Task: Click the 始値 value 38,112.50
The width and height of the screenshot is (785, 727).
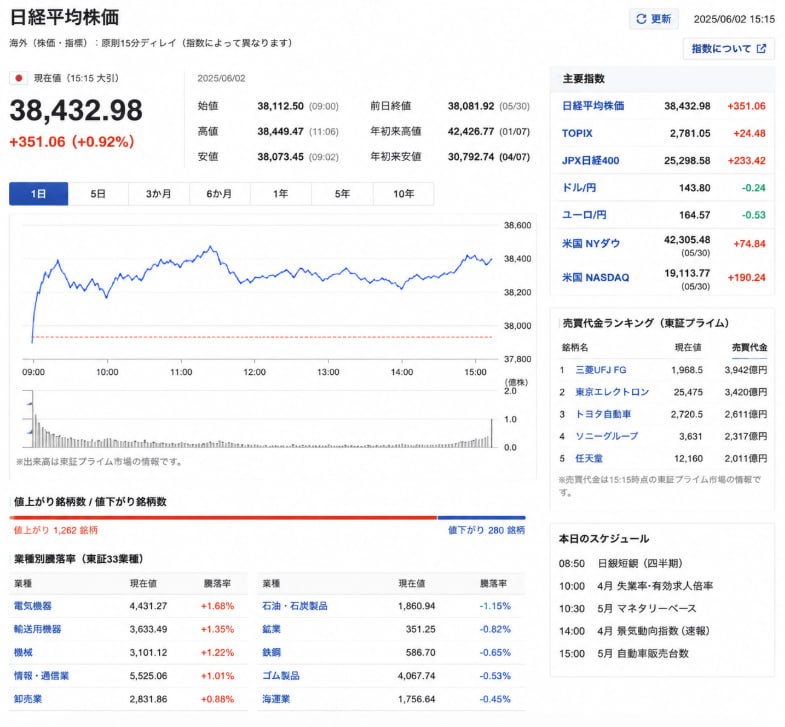Action: click(280, 106)
